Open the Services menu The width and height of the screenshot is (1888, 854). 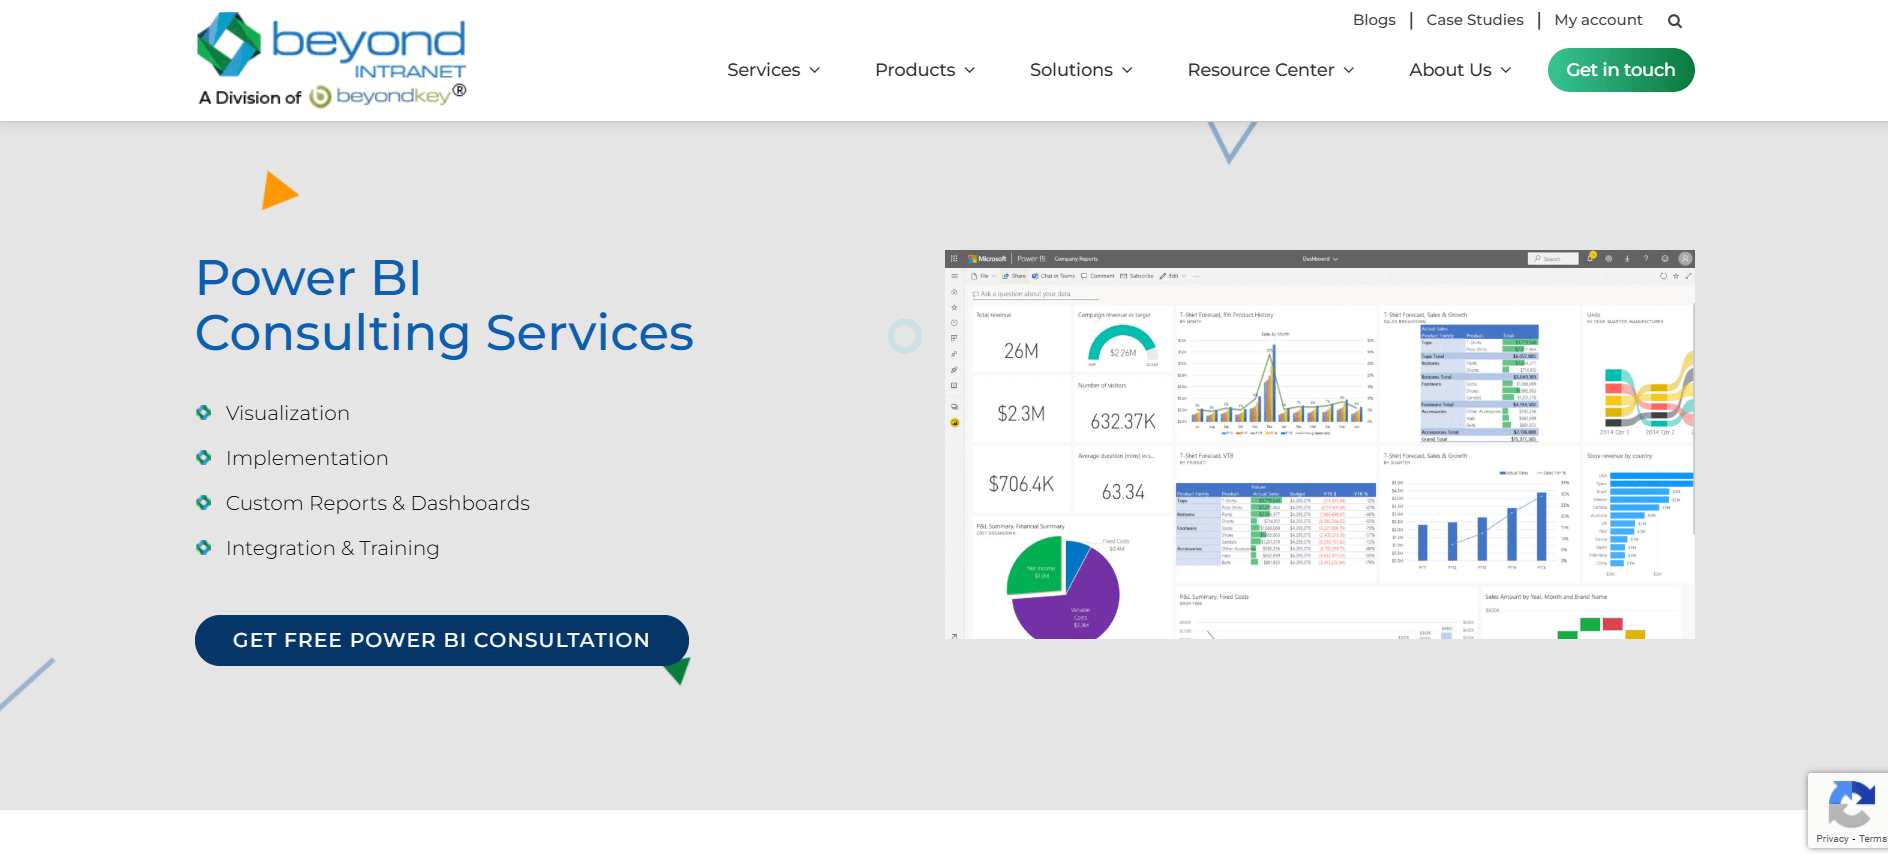pyautogui.click(x=764, y=70)
